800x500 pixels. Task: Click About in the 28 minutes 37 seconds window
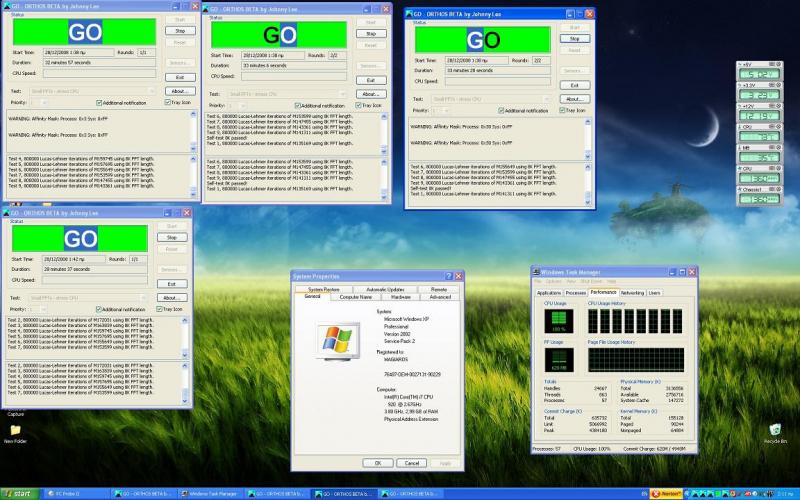[x=171, y=297]
